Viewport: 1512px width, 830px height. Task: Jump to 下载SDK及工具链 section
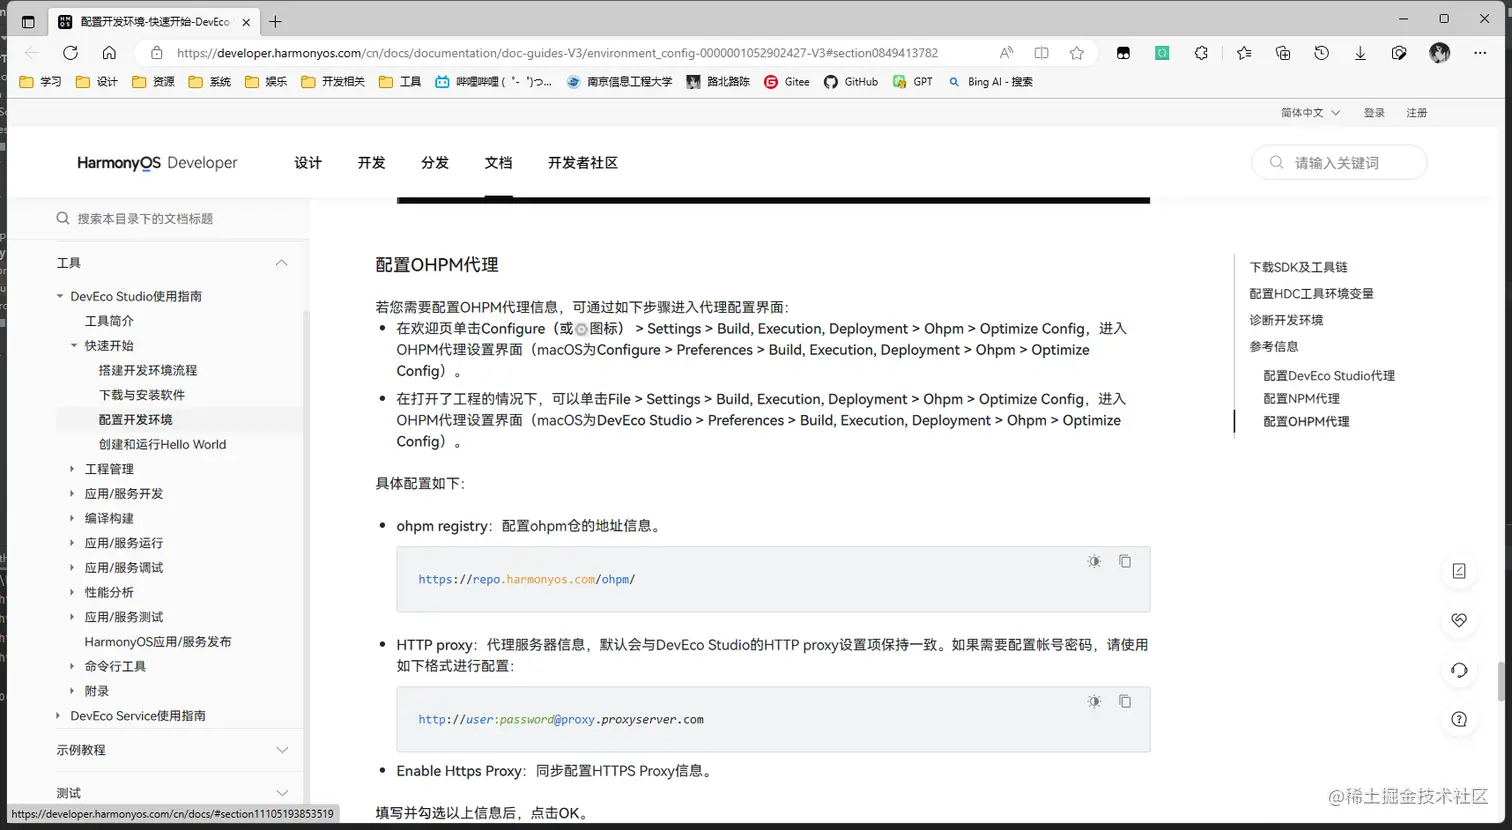pyautogui.click(x=1298, y=267)
